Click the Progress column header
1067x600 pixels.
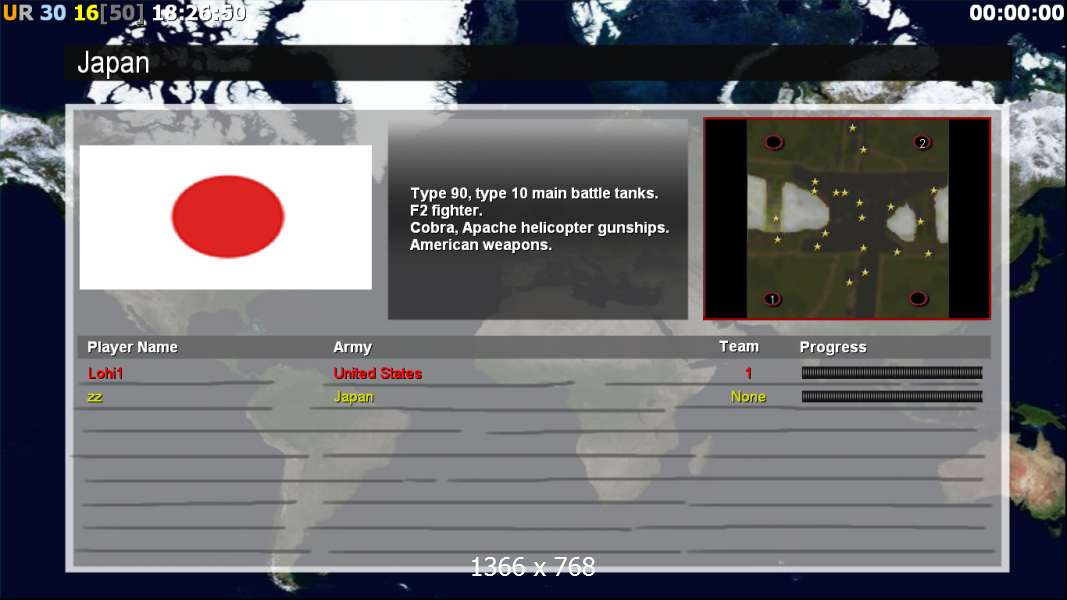click(x=833, y=347)
